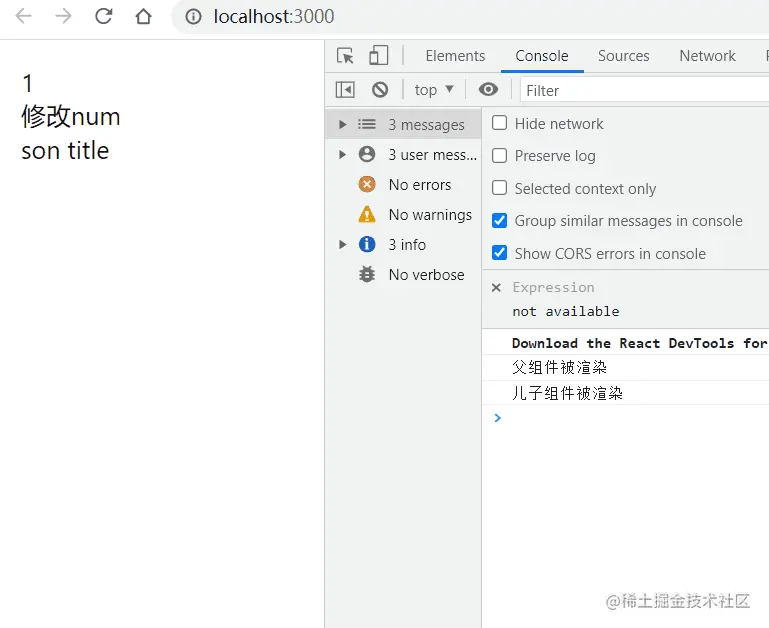This screenshot has width=769, height=628.
Task: Select the No errors row
Action: pyautogui.click(x=403, y=184)
